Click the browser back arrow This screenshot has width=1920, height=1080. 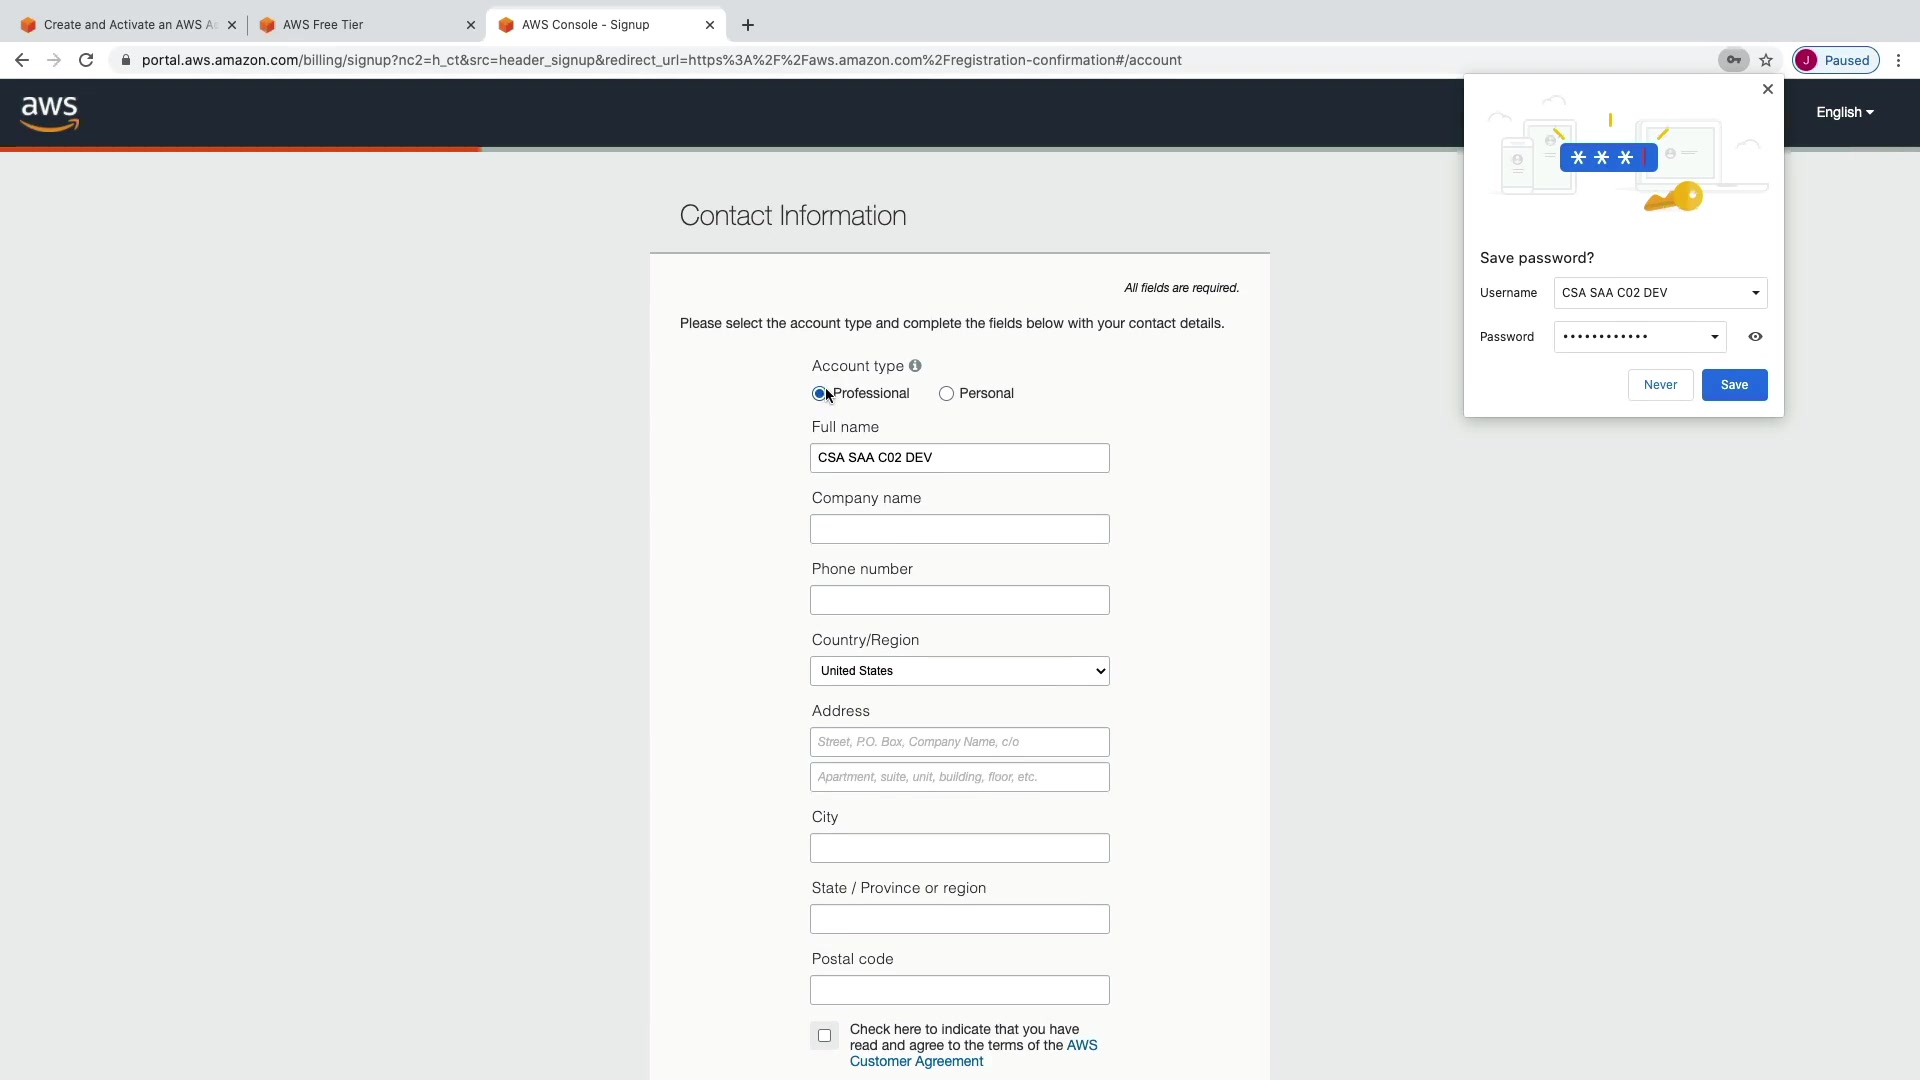pos(22,60)
